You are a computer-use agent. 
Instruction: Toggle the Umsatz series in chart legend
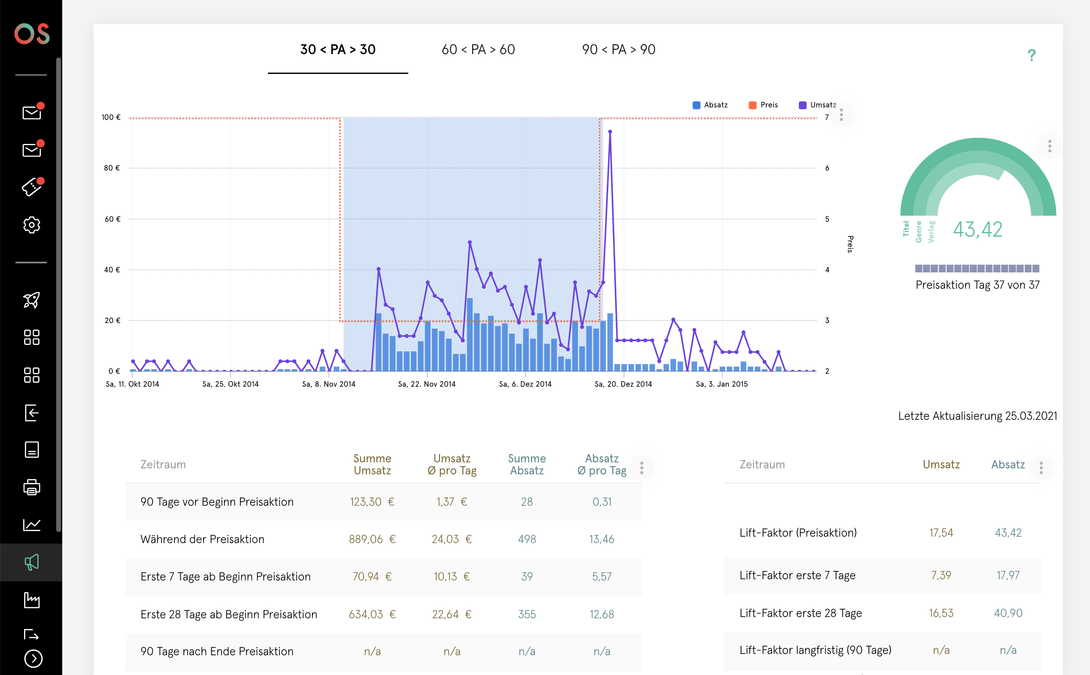[x=818, y=105]
